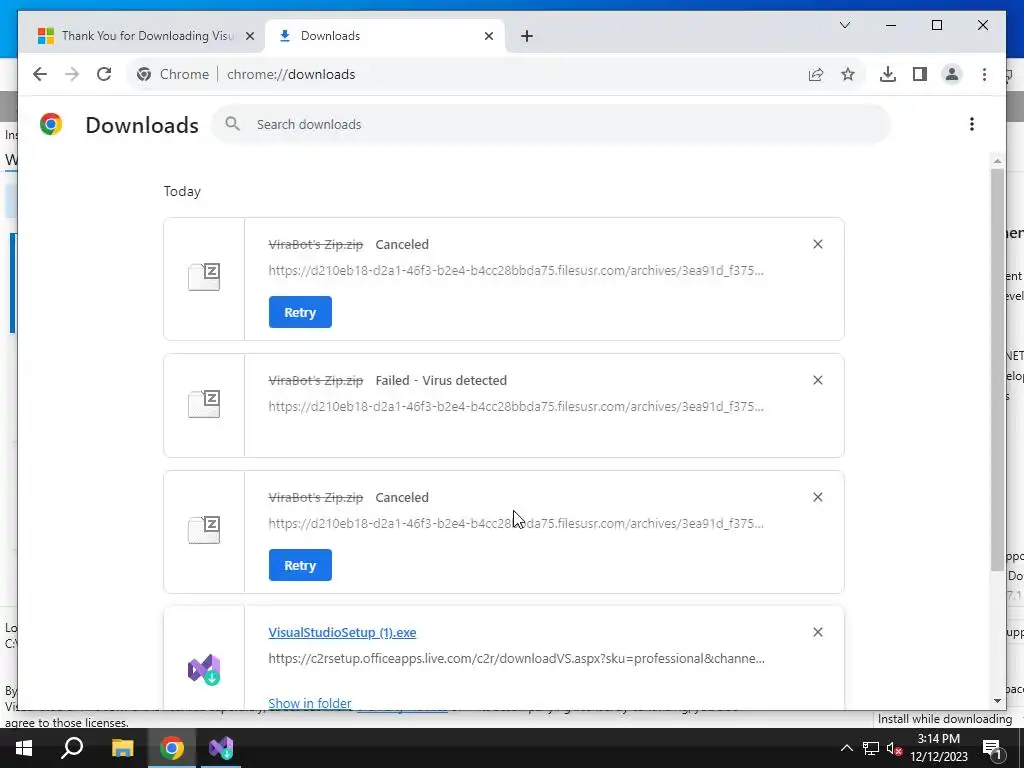This screenshot has height=768, width=1024.
Task: Open the toolbar downloads tray icon
Action: (x=888, y=74)
